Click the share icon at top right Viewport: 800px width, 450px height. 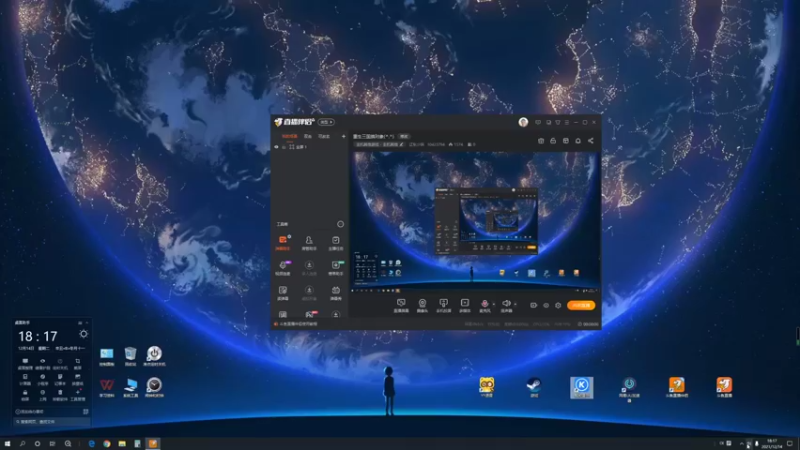click(590, 140)
